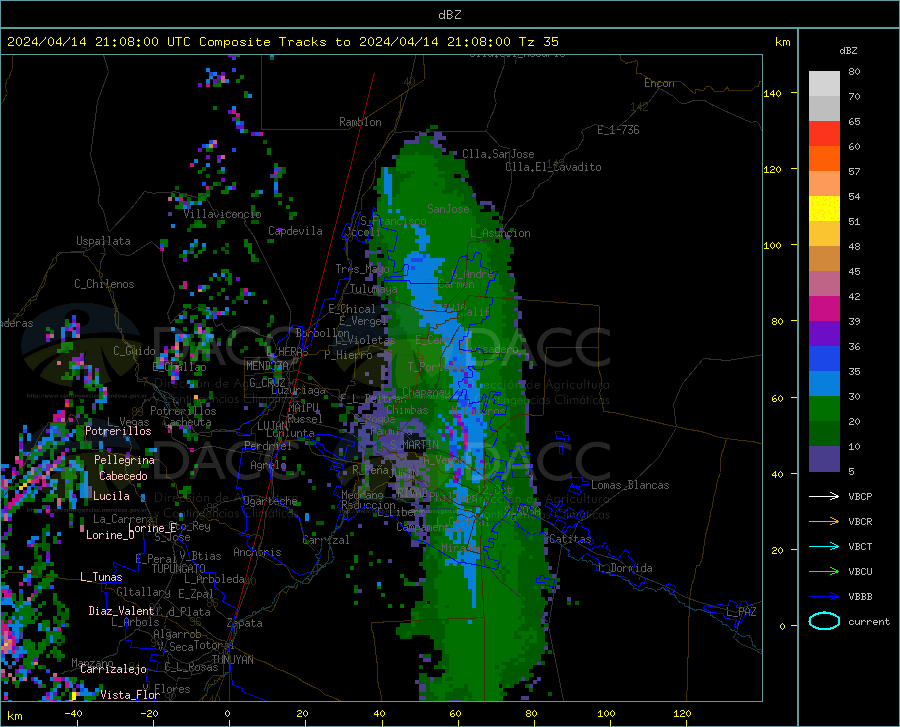Click the 'Lucila' map label

(x=111, y=496)
